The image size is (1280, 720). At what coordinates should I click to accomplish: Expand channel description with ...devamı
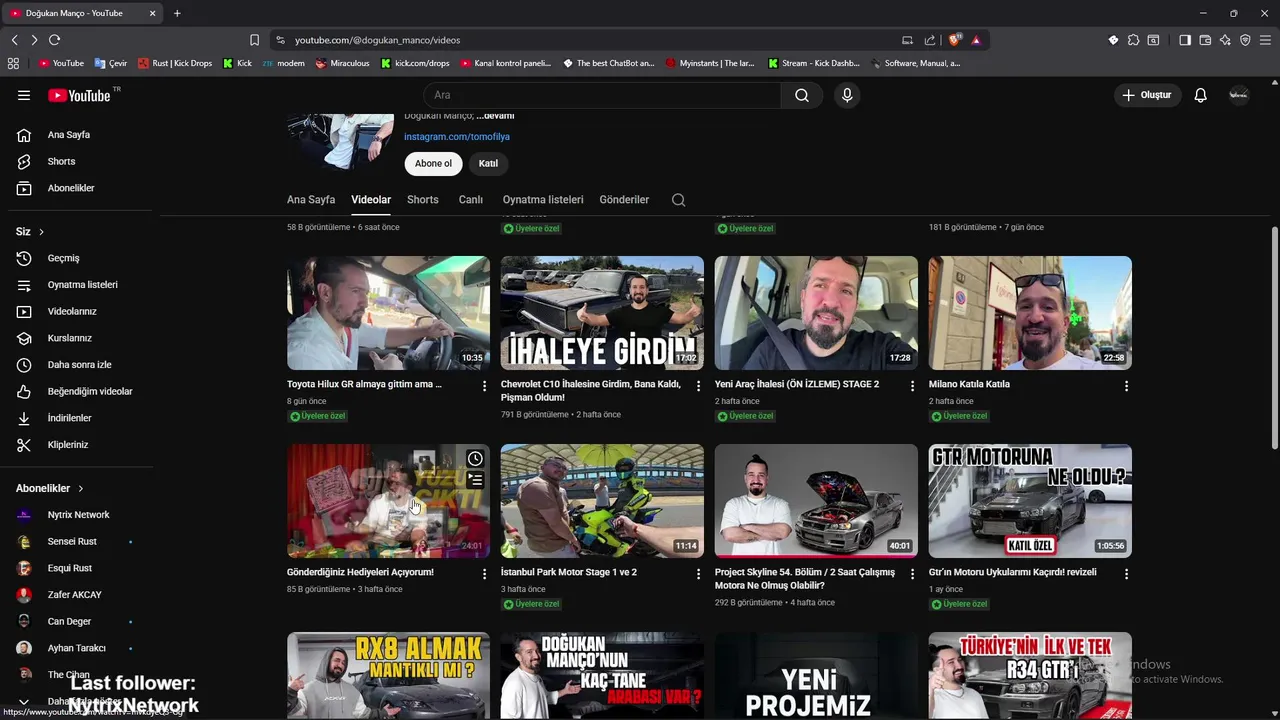coord(495,116)
